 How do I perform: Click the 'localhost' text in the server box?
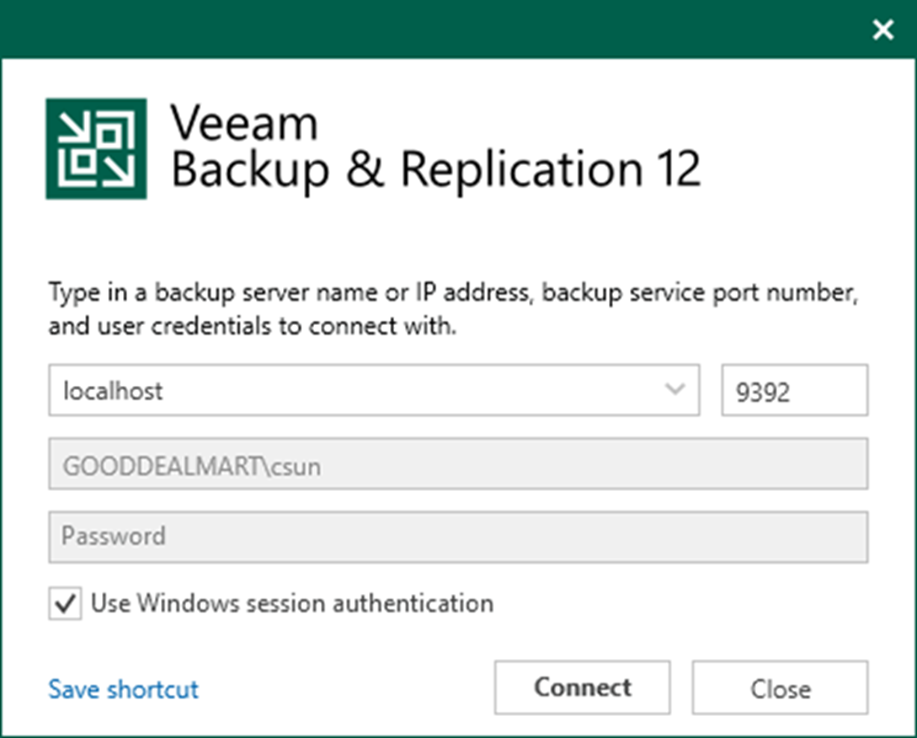112,391
